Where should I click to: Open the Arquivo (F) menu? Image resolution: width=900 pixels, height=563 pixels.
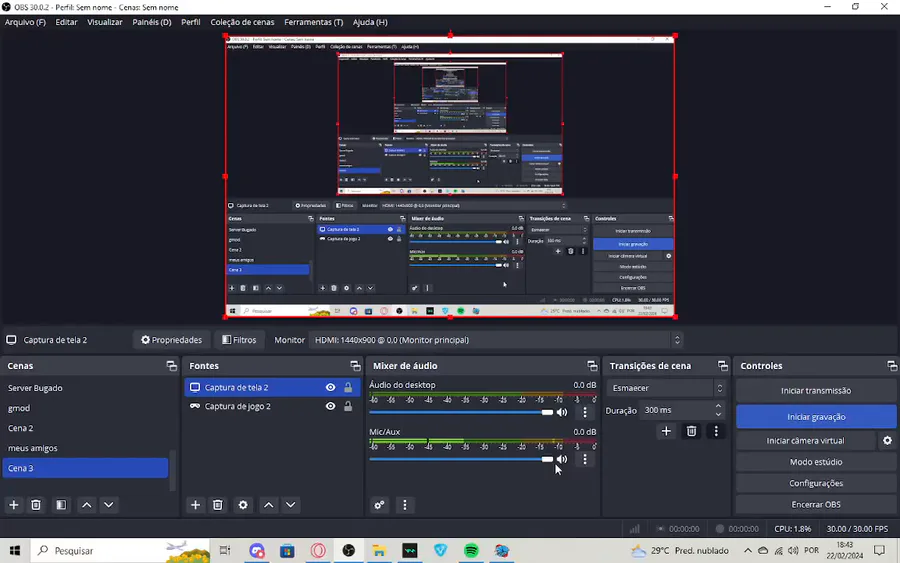point(25,22)
